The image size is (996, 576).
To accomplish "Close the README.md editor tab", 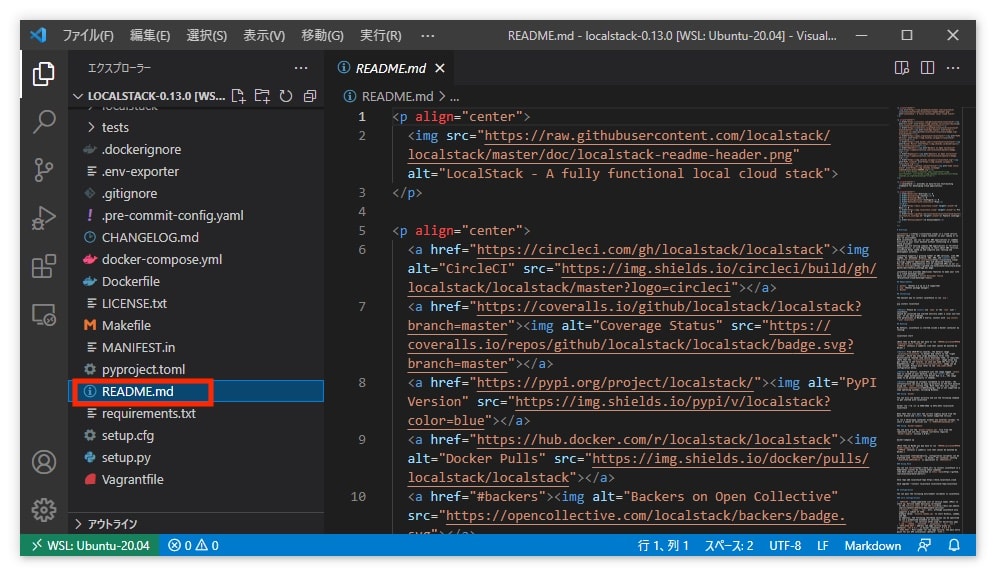I will coord(440,68).
